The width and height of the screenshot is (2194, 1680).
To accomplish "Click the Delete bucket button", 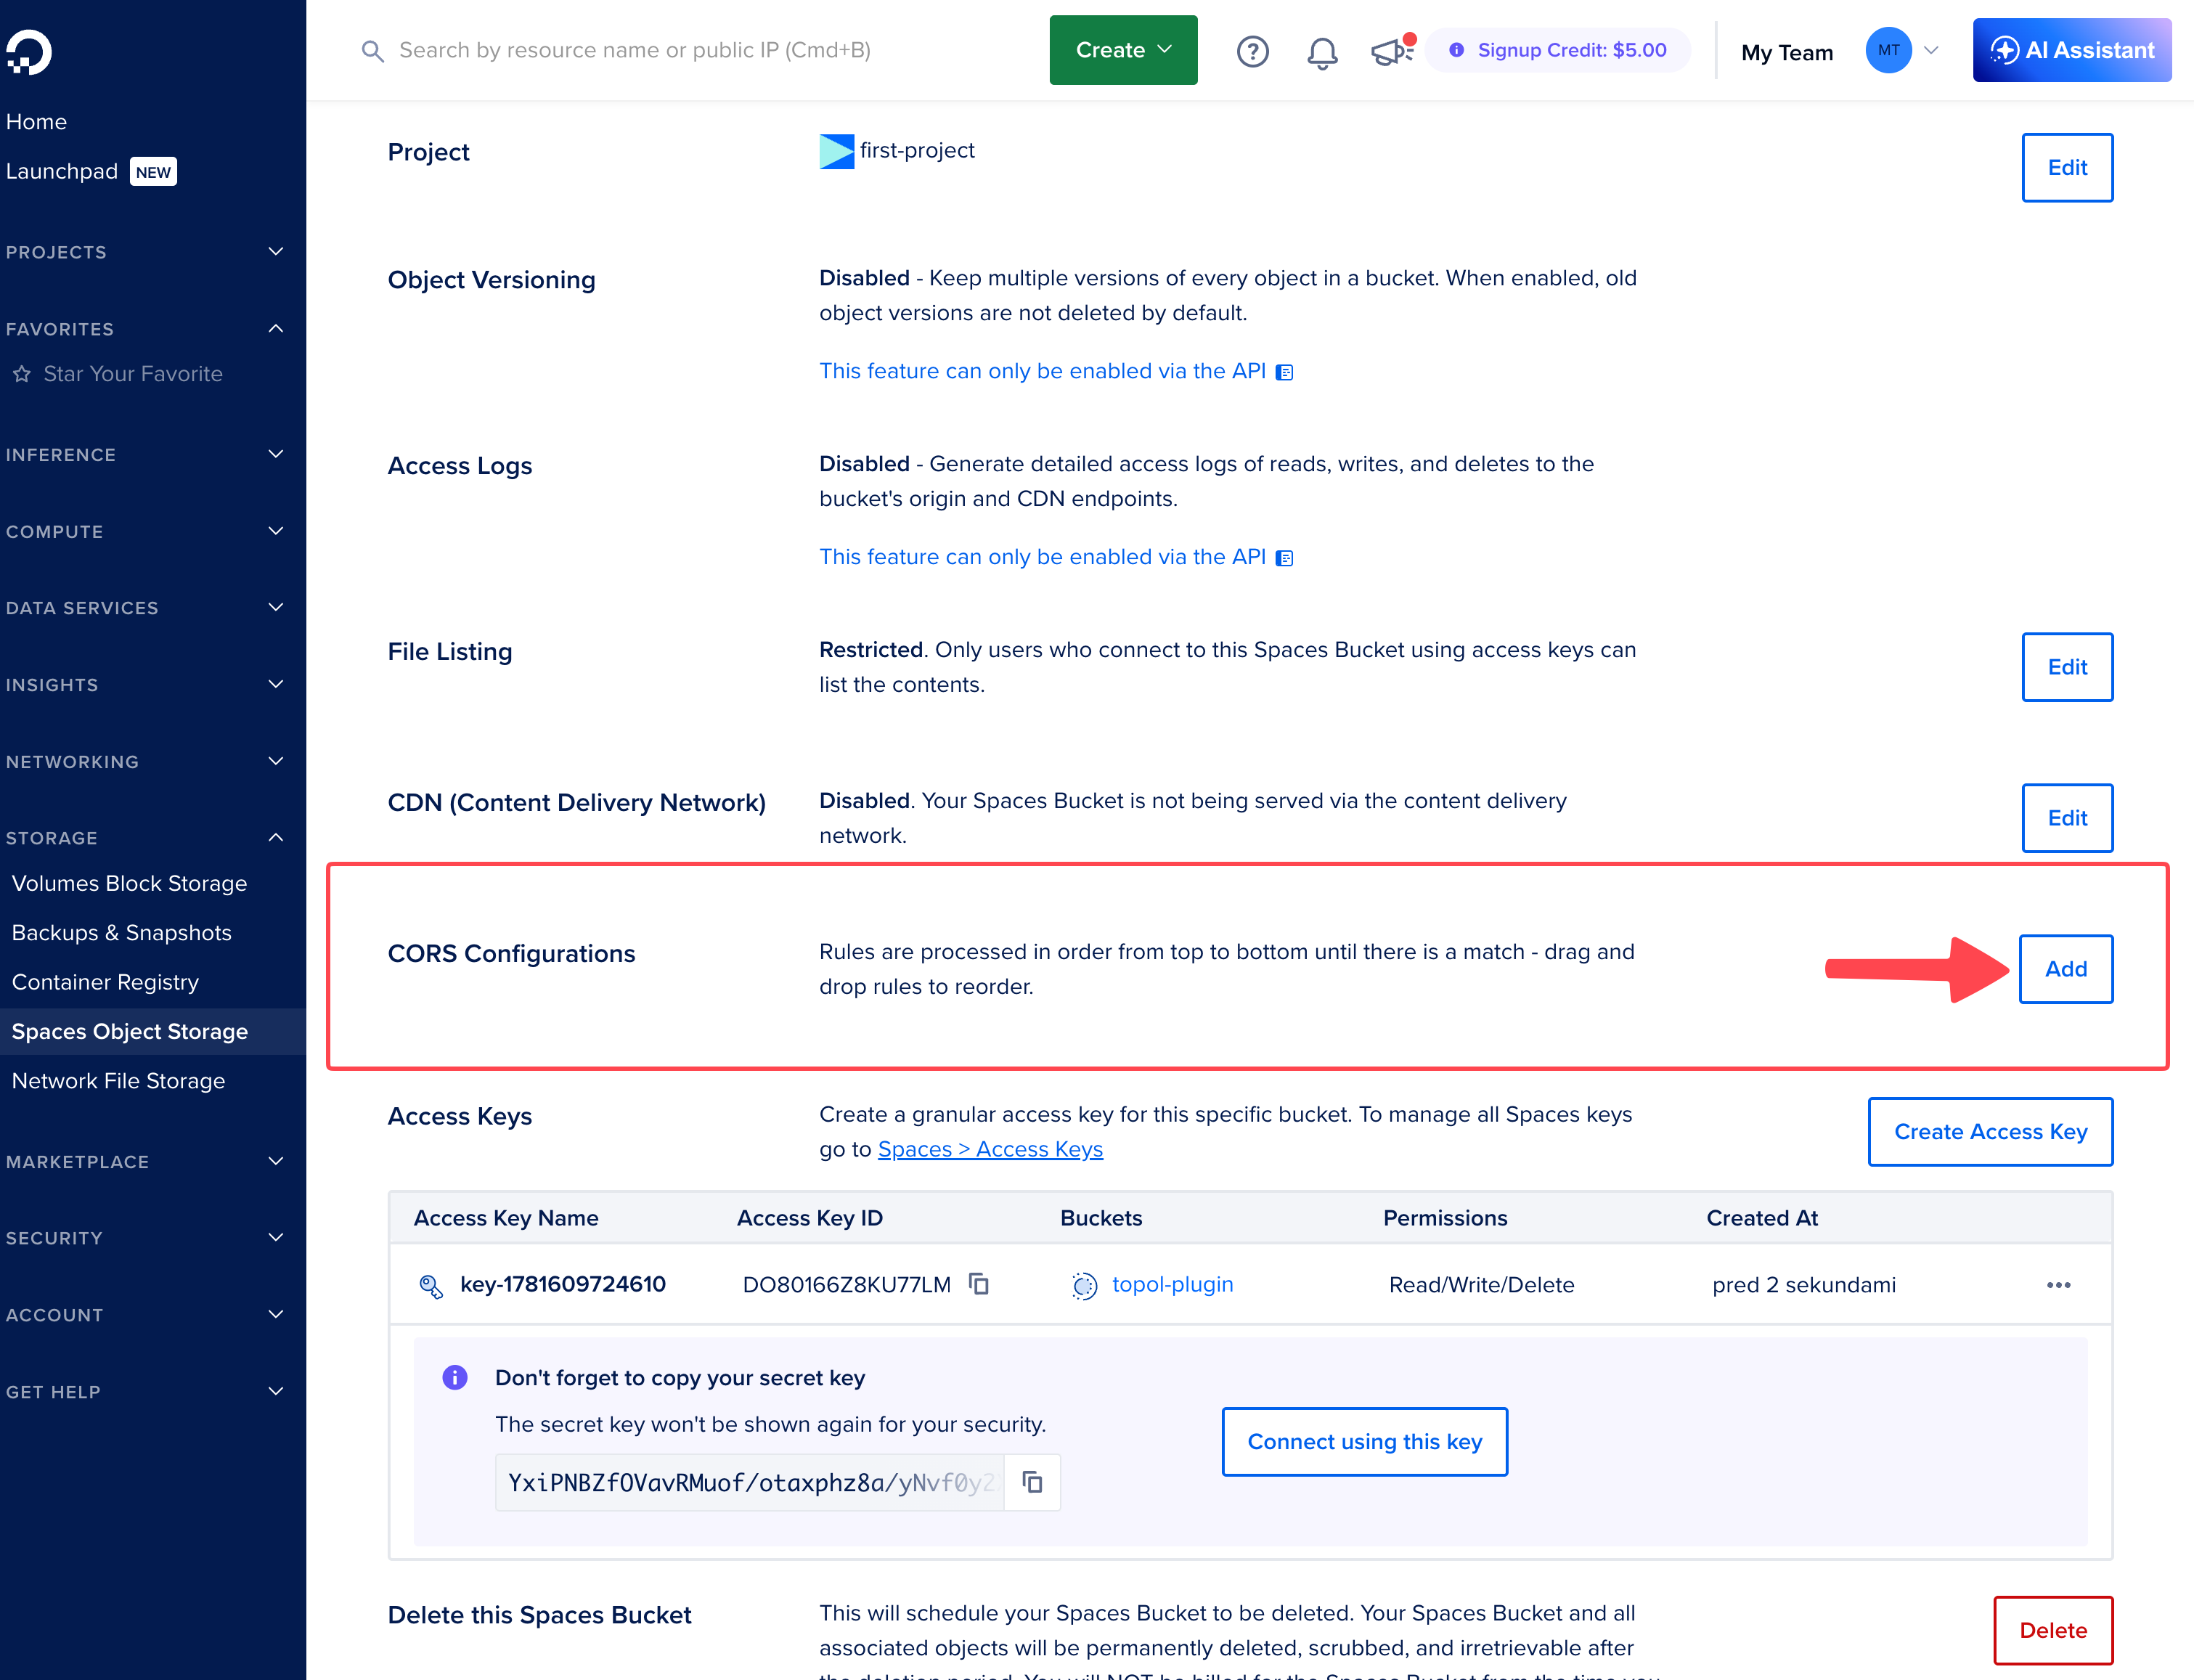I will point(2053,1630).
